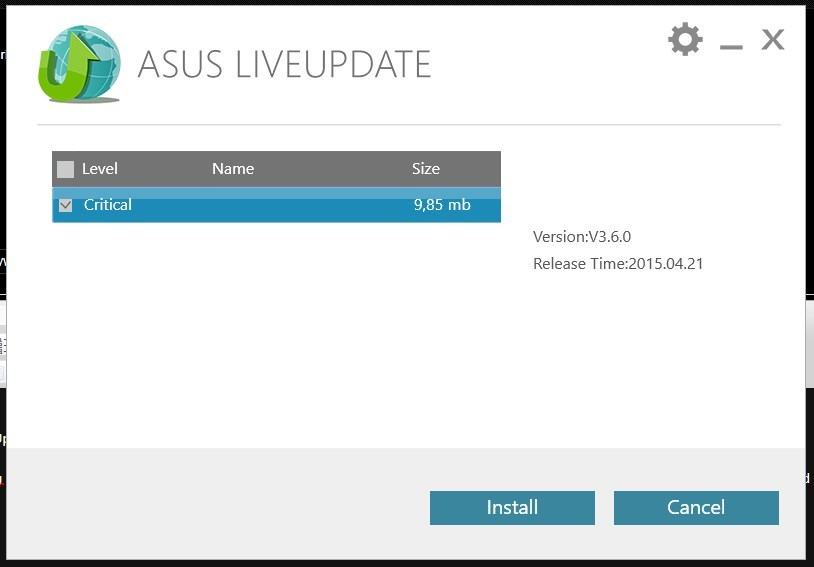This screenshot has width=814, height=567.
Task: Select the Critical update row label
Action: (108, 205)
